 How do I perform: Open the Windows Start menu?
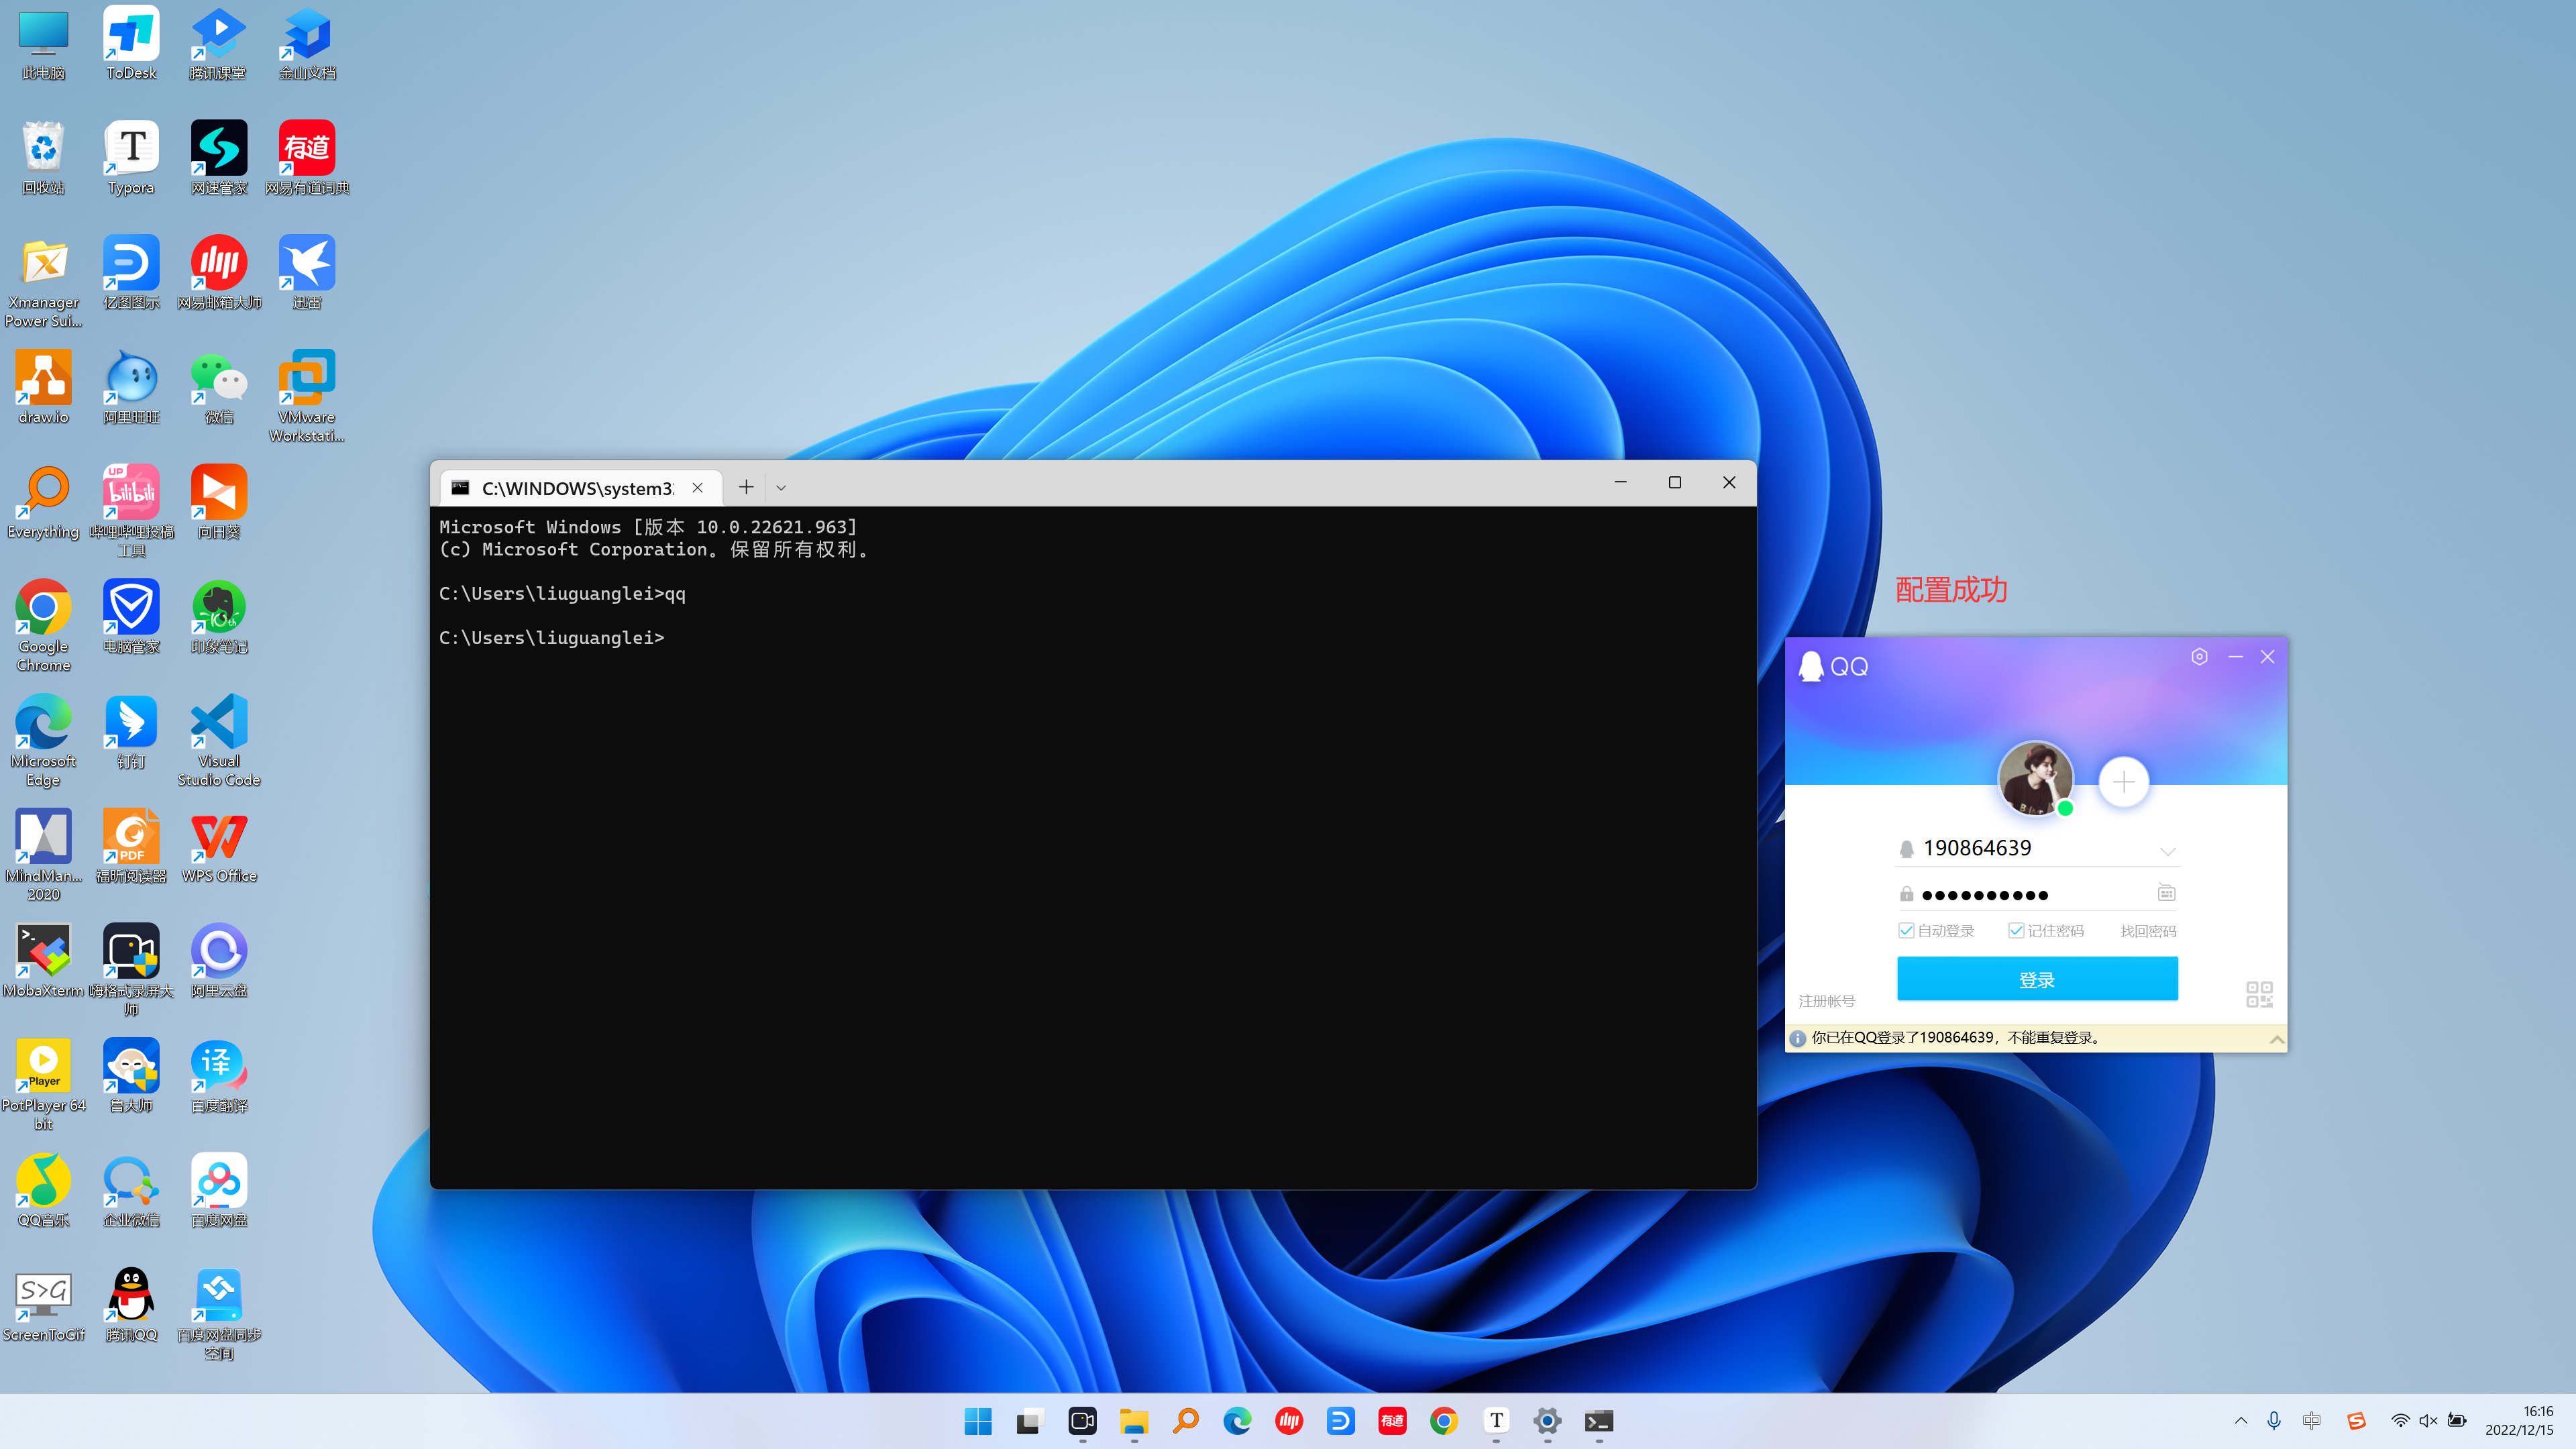pos(978,1421)
